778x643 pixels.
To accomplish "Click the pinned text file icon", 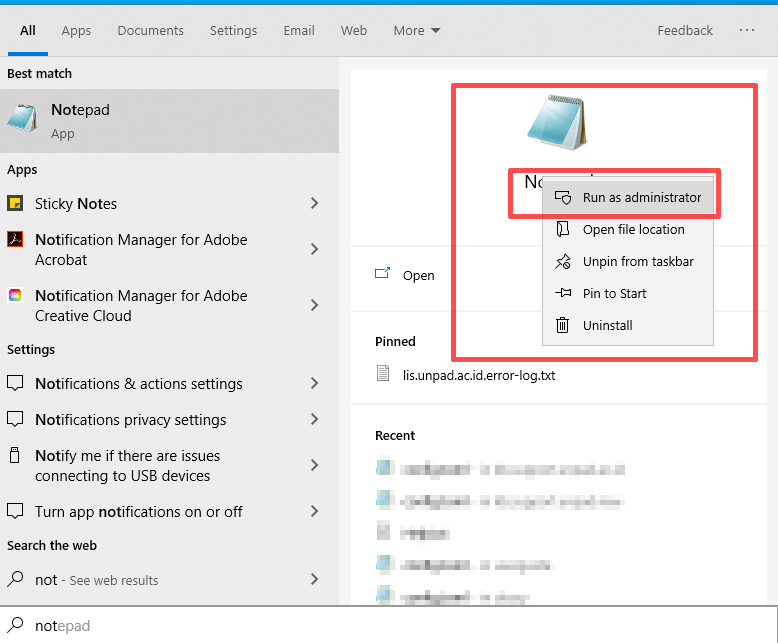I will [383, 373].
